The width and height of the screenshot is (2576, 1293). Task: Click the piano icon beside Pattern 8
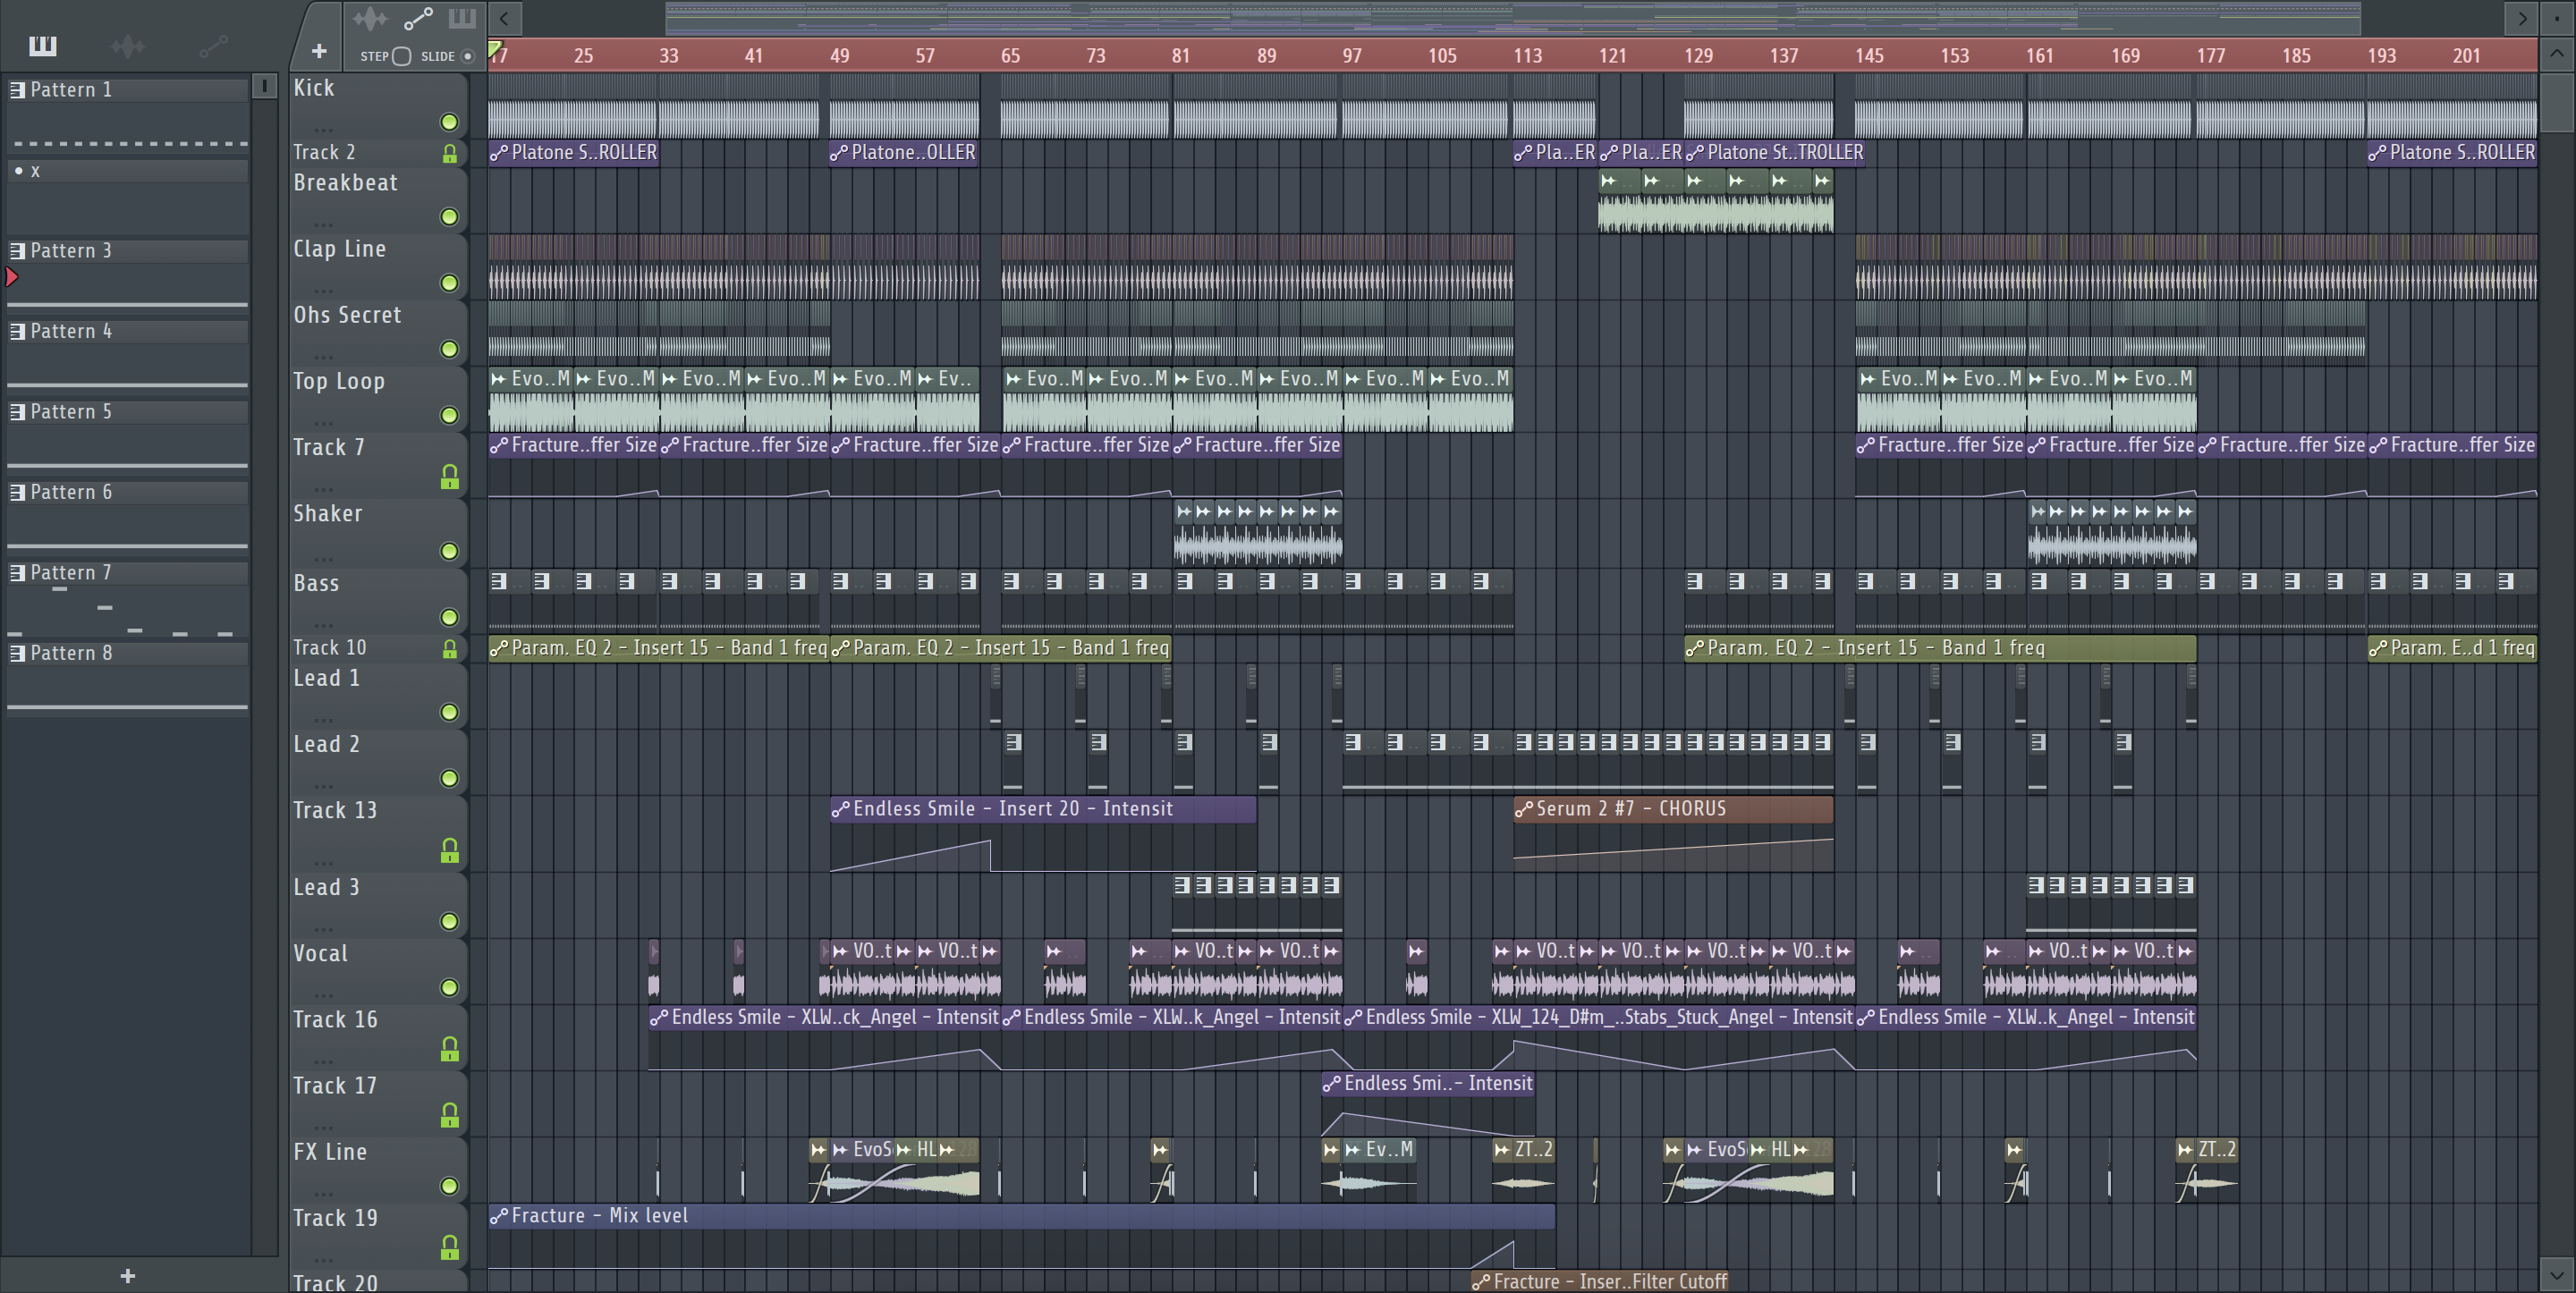click(x=17, y=653)
